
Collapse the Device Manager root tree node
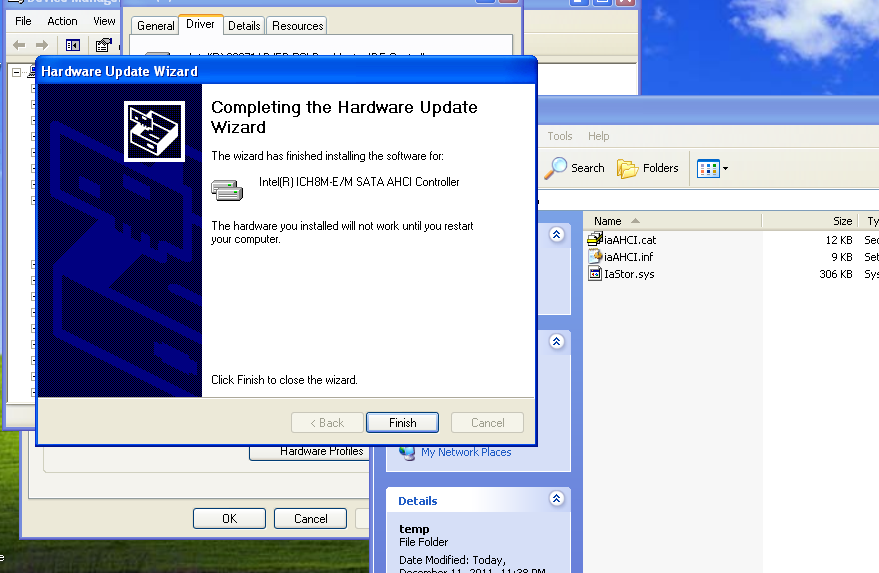tap(17, 72)
